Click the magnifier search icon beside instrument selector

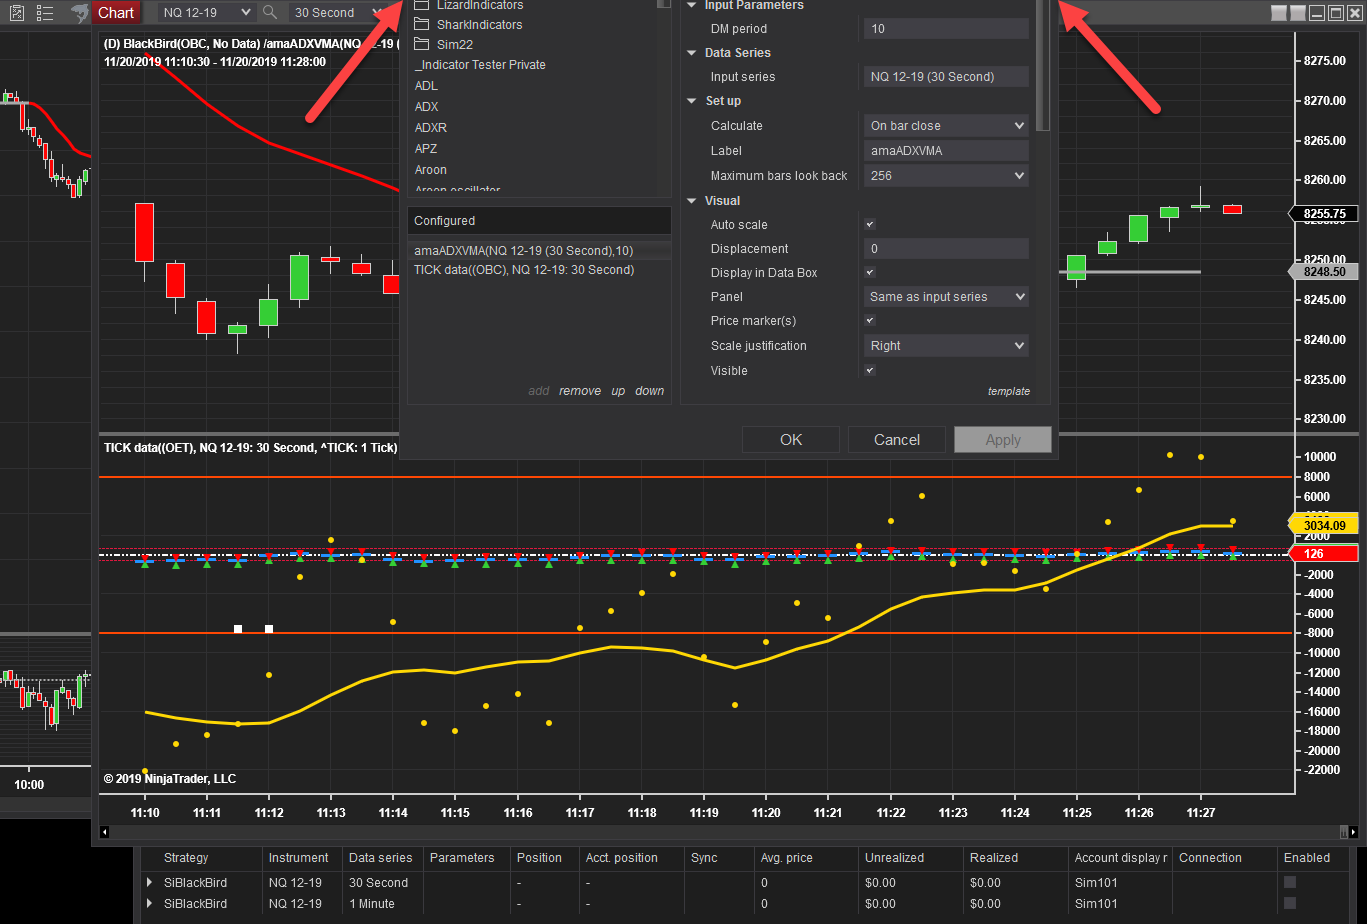click(270, 12)
